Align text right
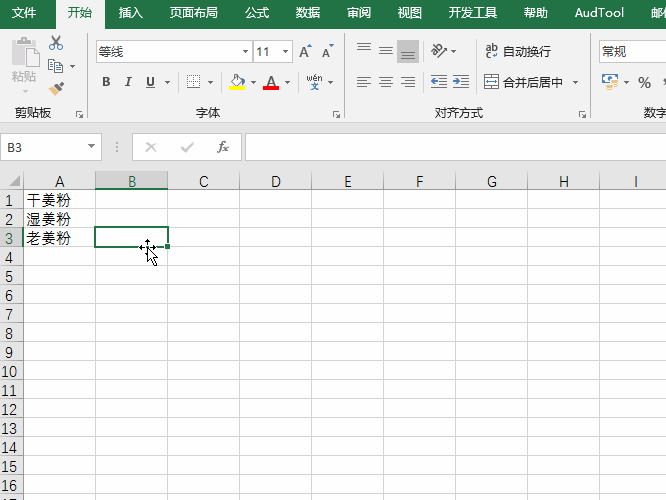This screenshot has width=666, height=500. tap(408, 82)
